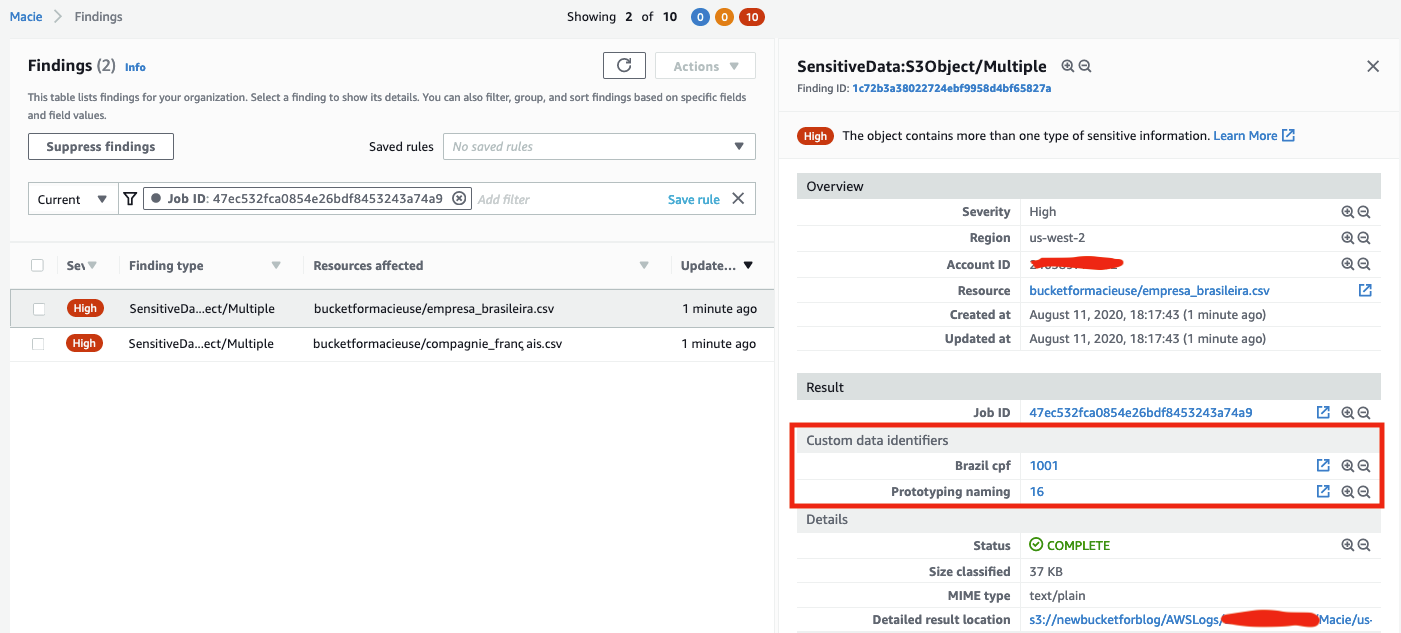
Task: Open bucketformacieuse/empresa_brasileira.csv resource link
Action: pos(1150,290)
